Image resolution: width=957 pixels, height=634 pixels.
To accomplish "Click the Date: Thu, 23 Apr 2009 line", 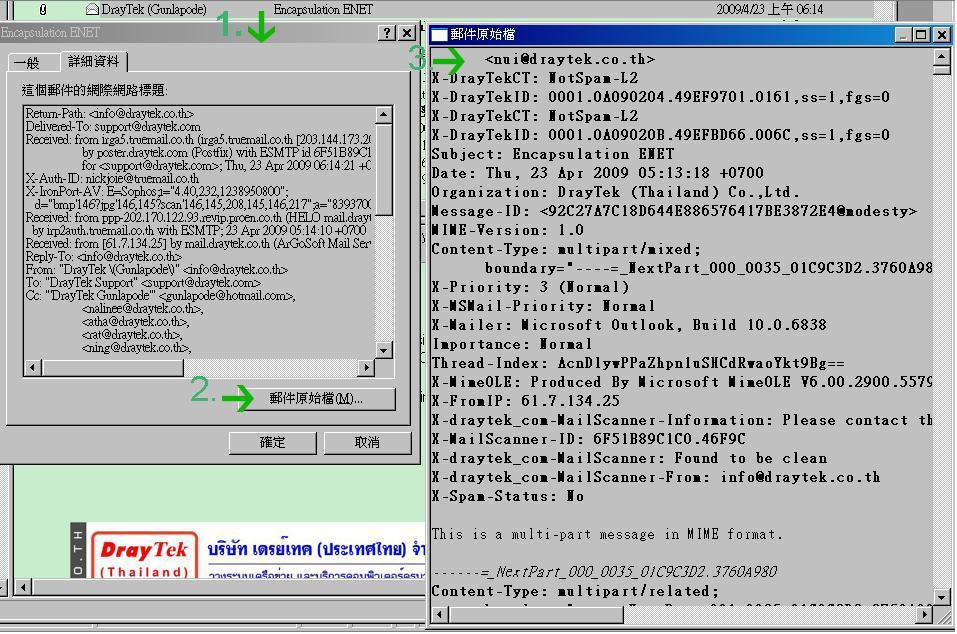I will (598, 173).
